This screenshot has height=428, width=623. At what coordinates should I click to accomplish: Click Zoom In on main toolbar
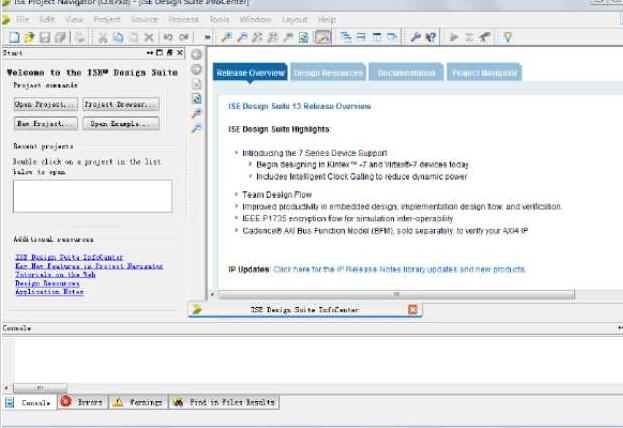pos(226,37)
